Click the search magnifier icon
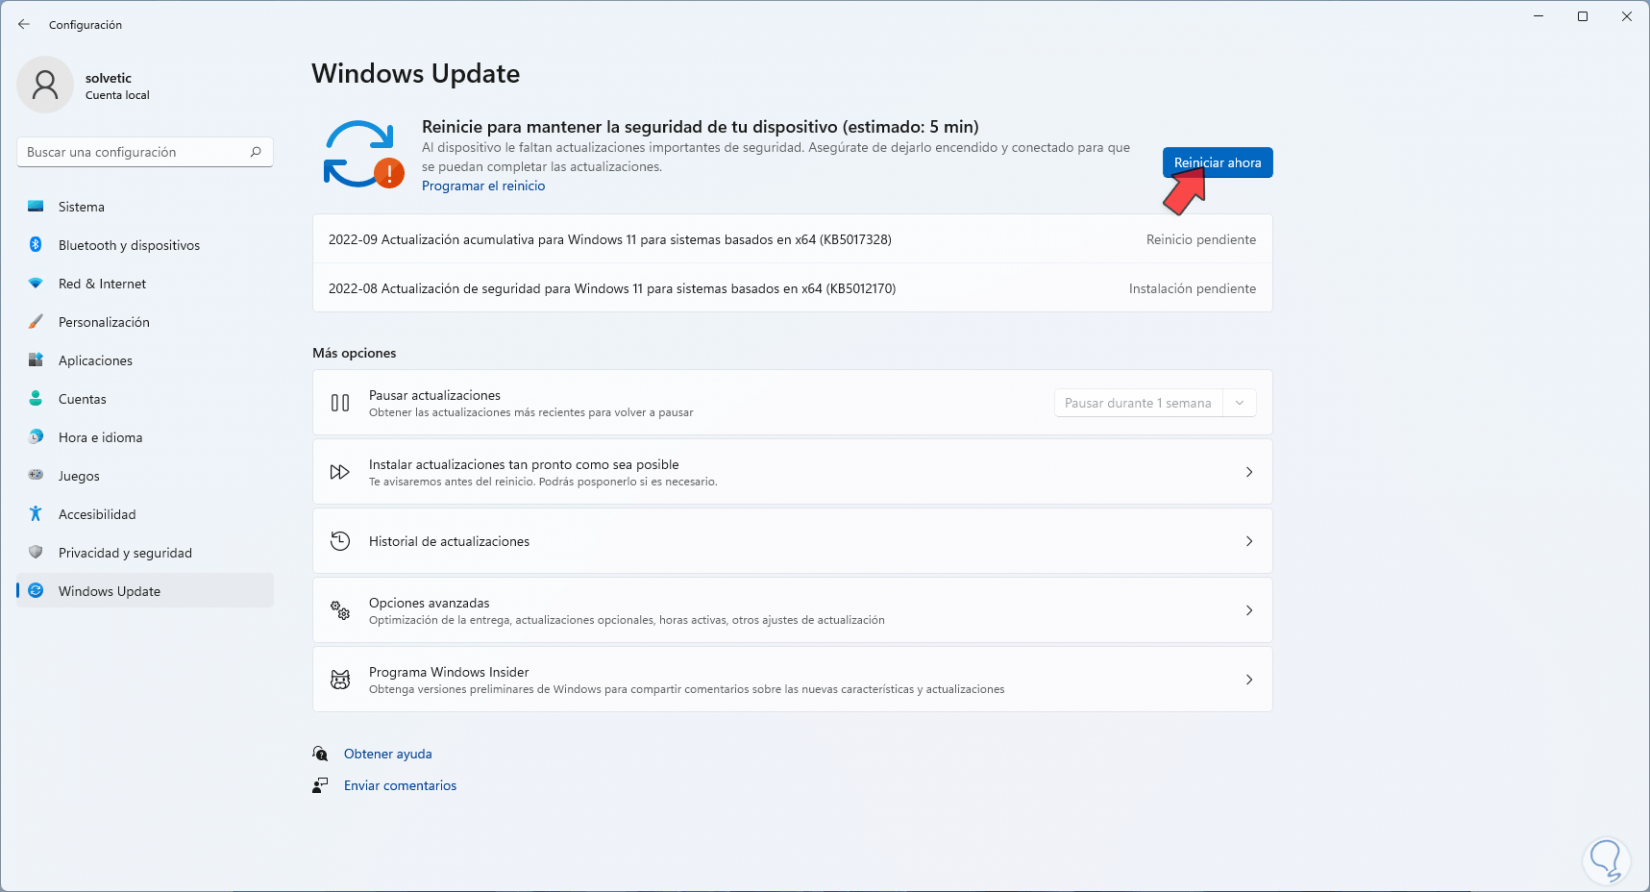1650x892 pixels. click(x=256, y=152)
